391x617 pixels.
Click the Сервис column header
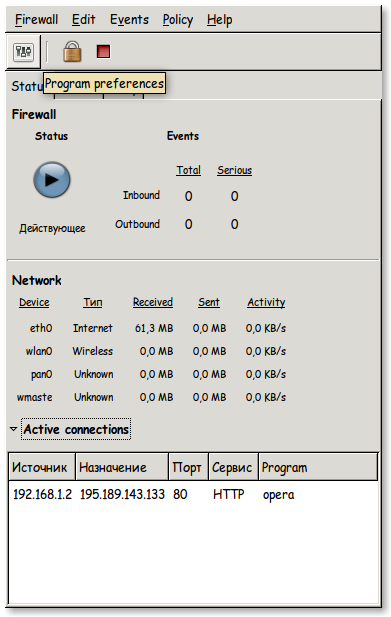233,467
